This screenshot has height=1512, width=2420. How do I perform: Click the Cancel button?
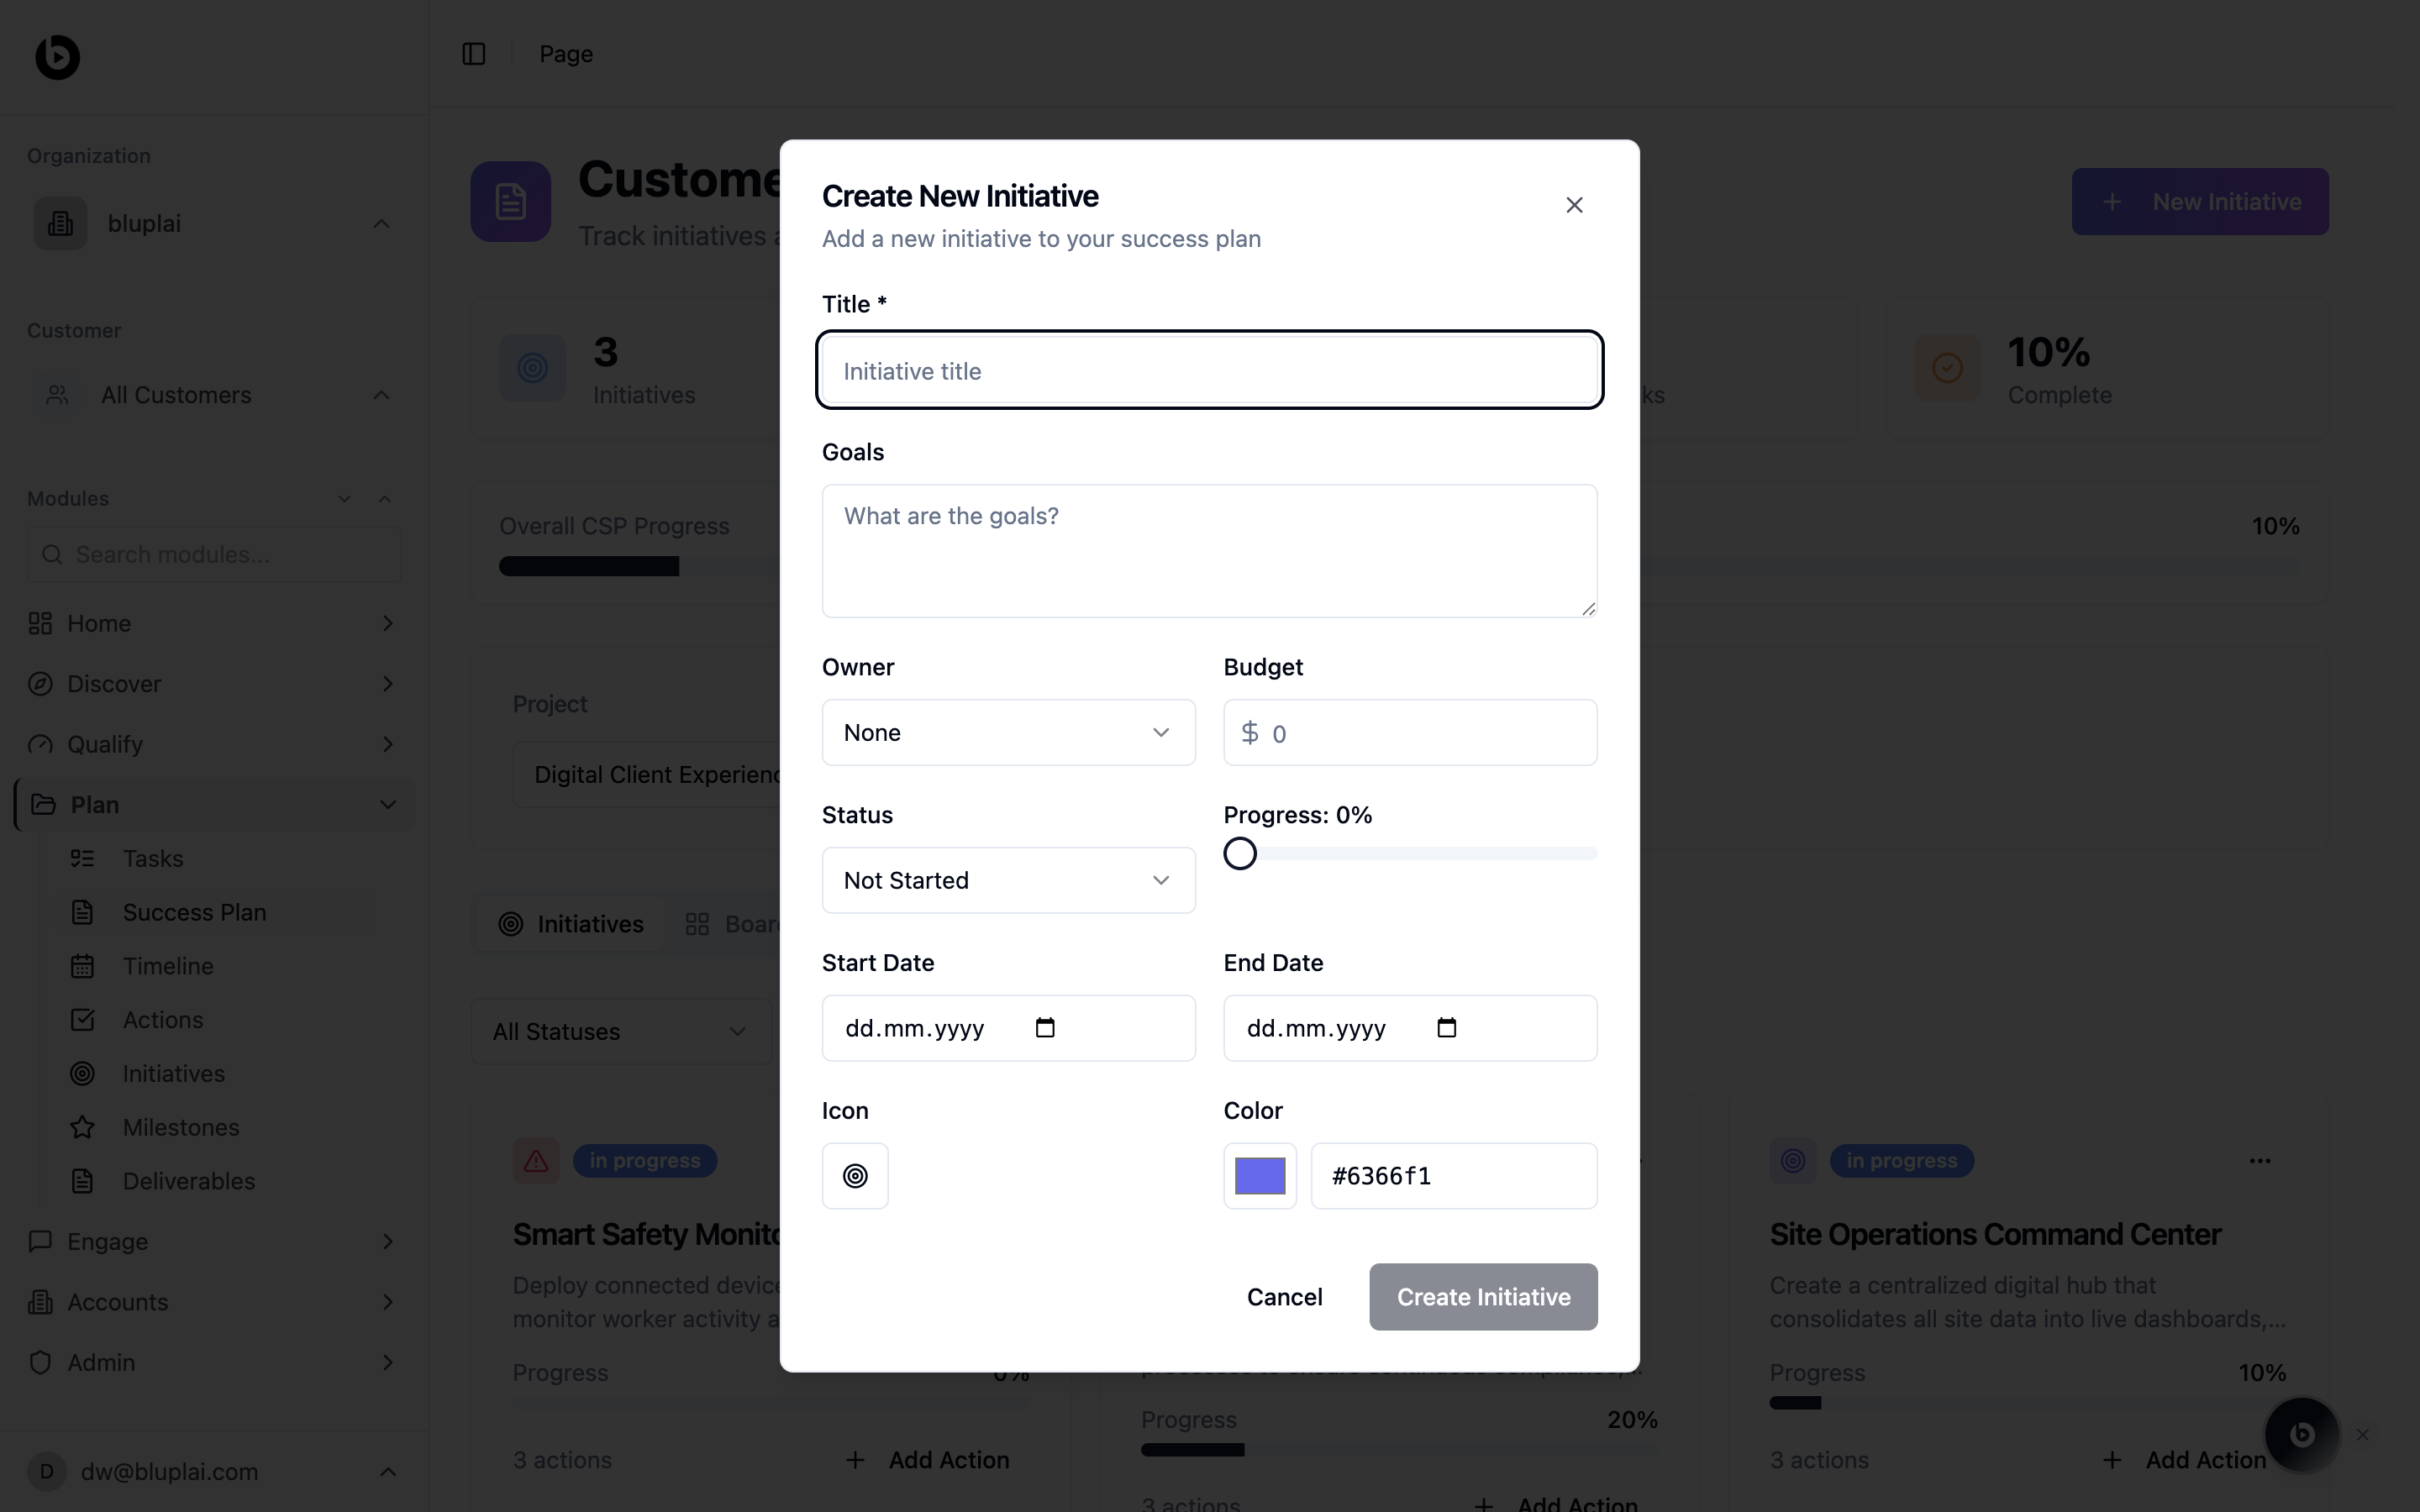pos(1284,1297)
